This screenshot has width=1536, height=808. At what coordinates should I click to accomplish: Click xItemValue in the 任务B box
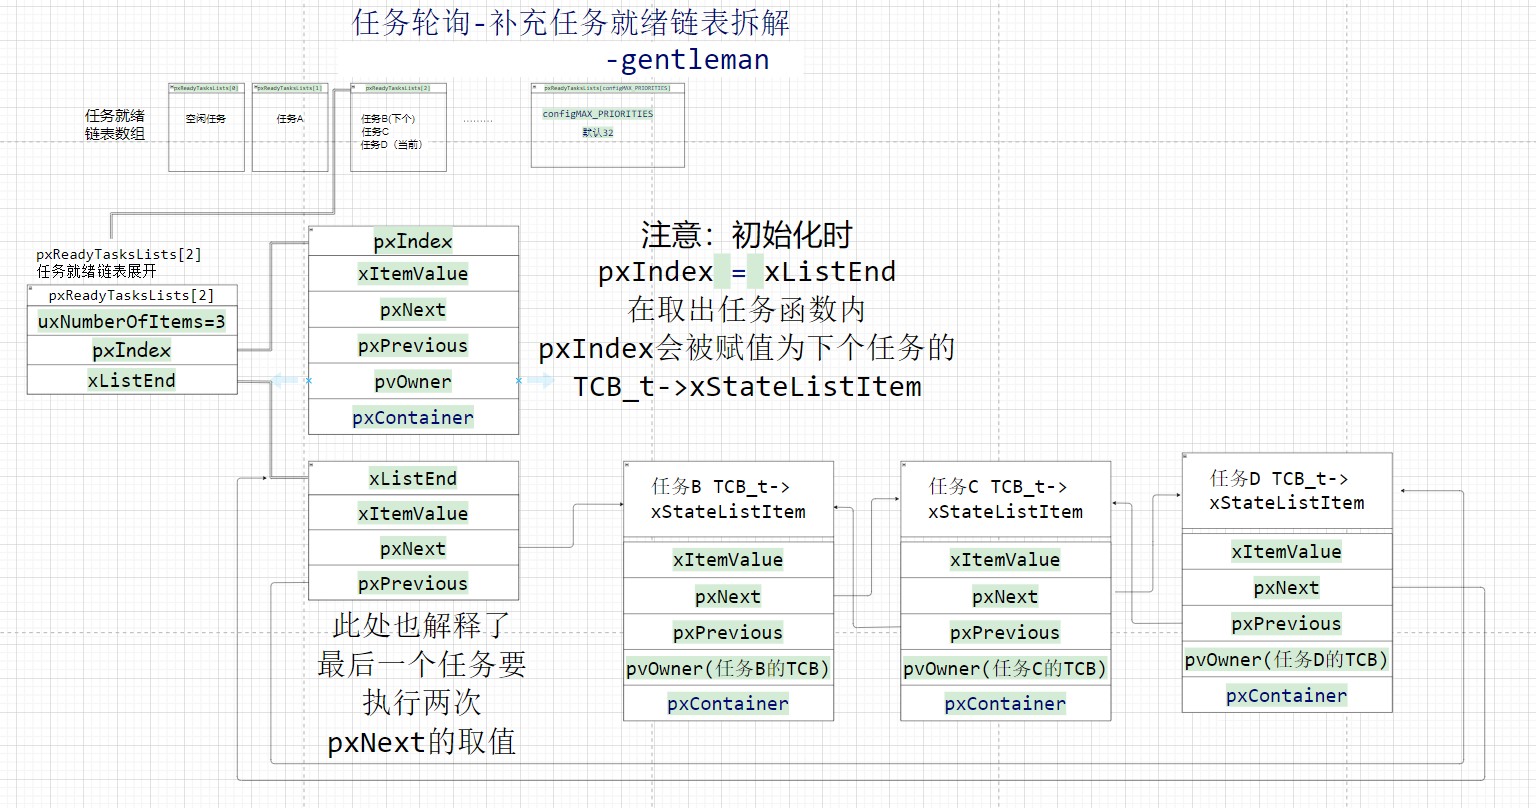tap(728, 560)
